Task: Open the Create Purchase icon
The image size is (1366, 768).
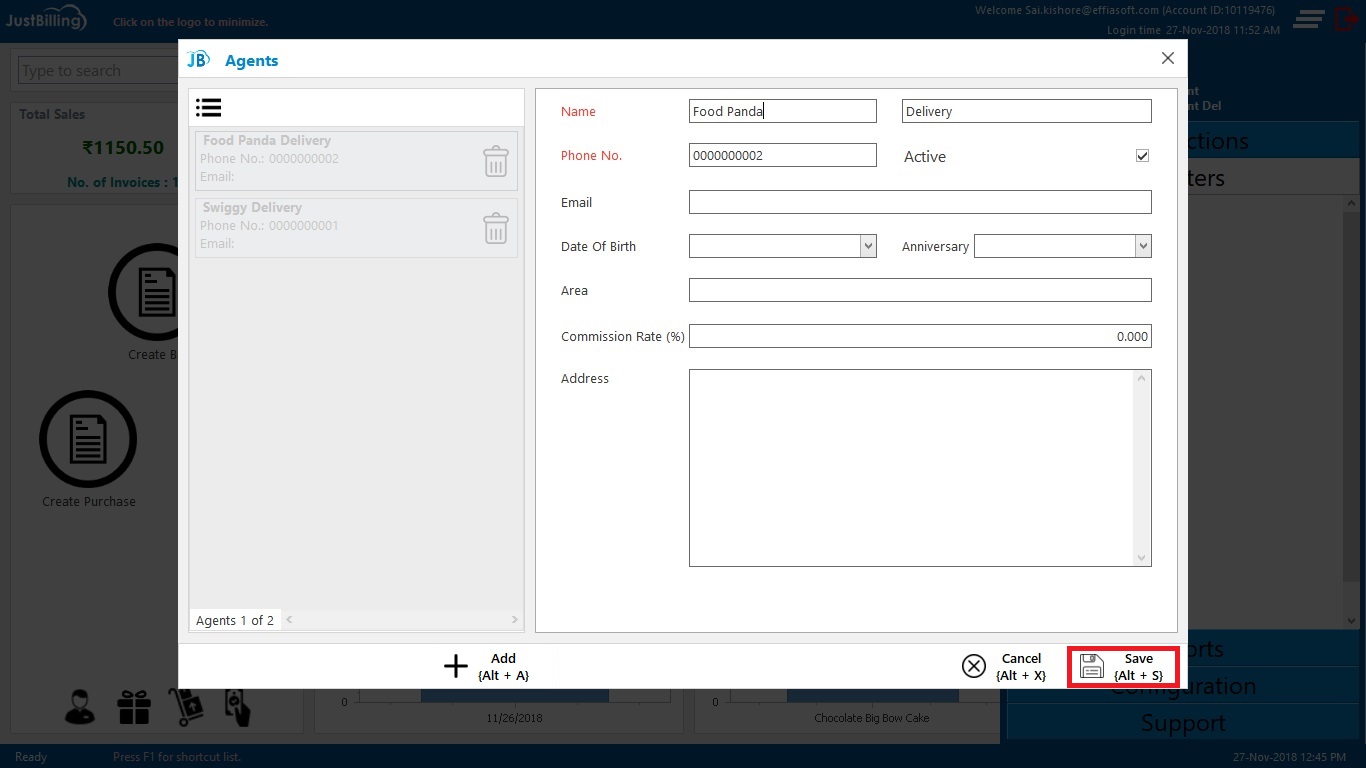Action: click(x=88, y=438)
